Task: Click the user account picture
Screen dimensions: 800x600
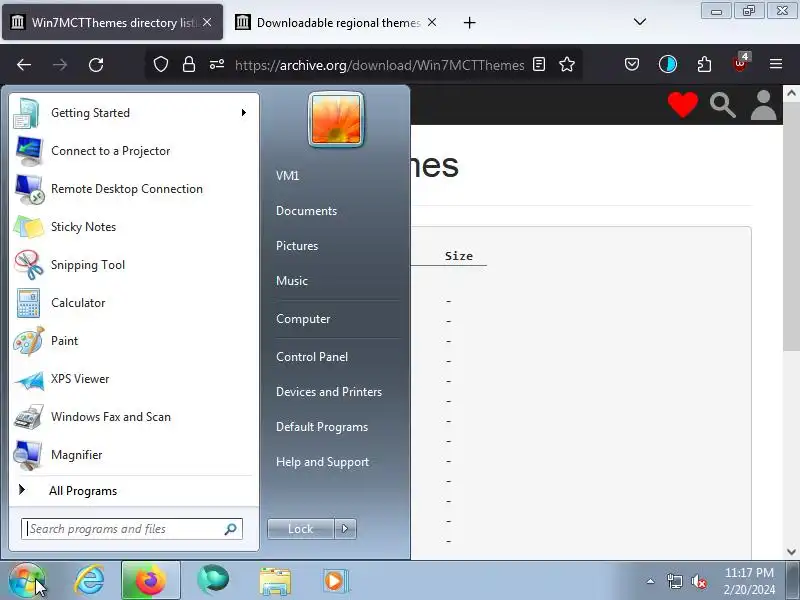Action: pyautogui.click(x=336, y=119)
